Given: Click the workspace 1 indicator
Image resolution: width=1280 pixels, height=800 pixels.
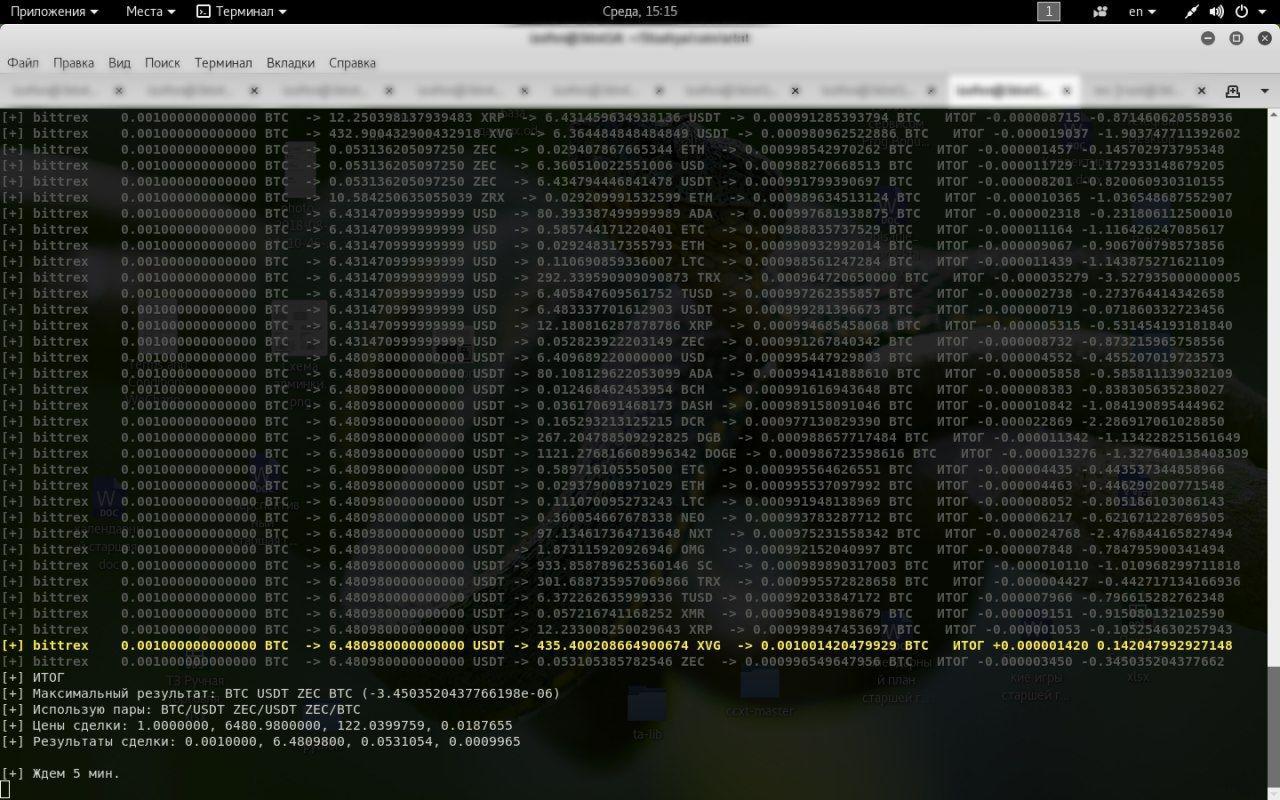Looking at the screenshot, I should tap(1049, 11).
